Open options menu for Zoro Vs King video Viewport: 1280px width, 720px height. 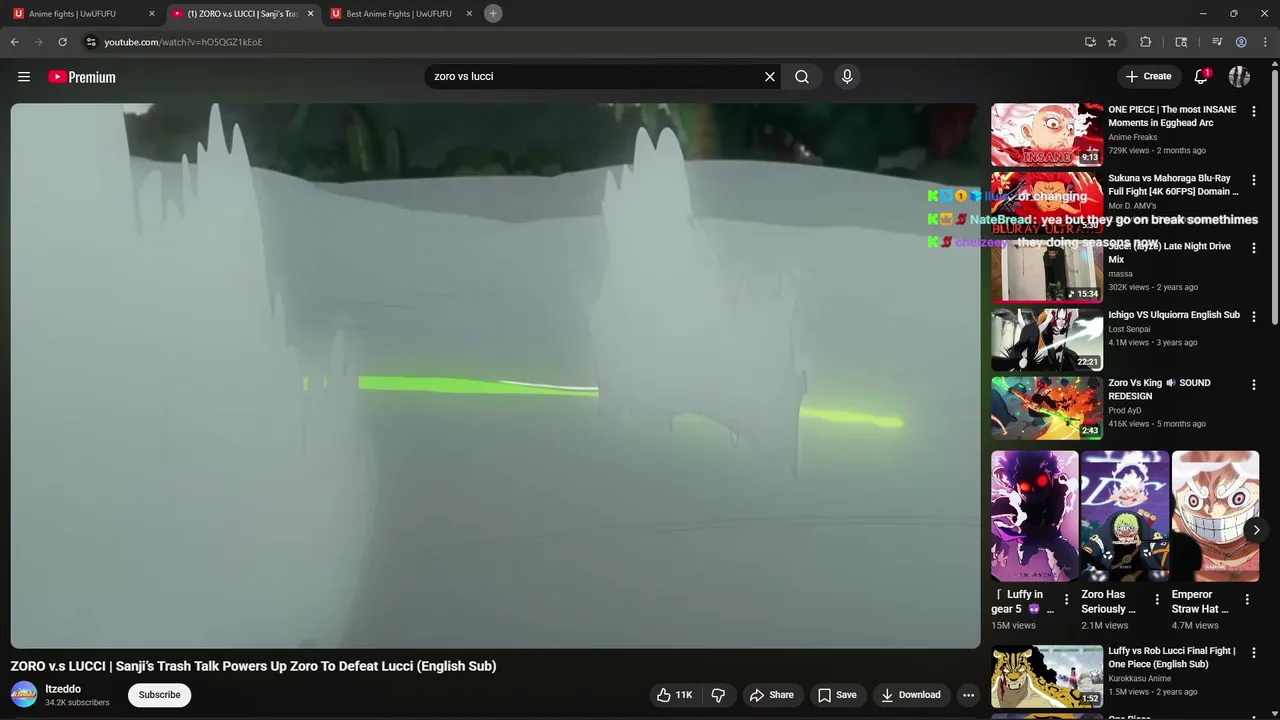pos(1254,385)
